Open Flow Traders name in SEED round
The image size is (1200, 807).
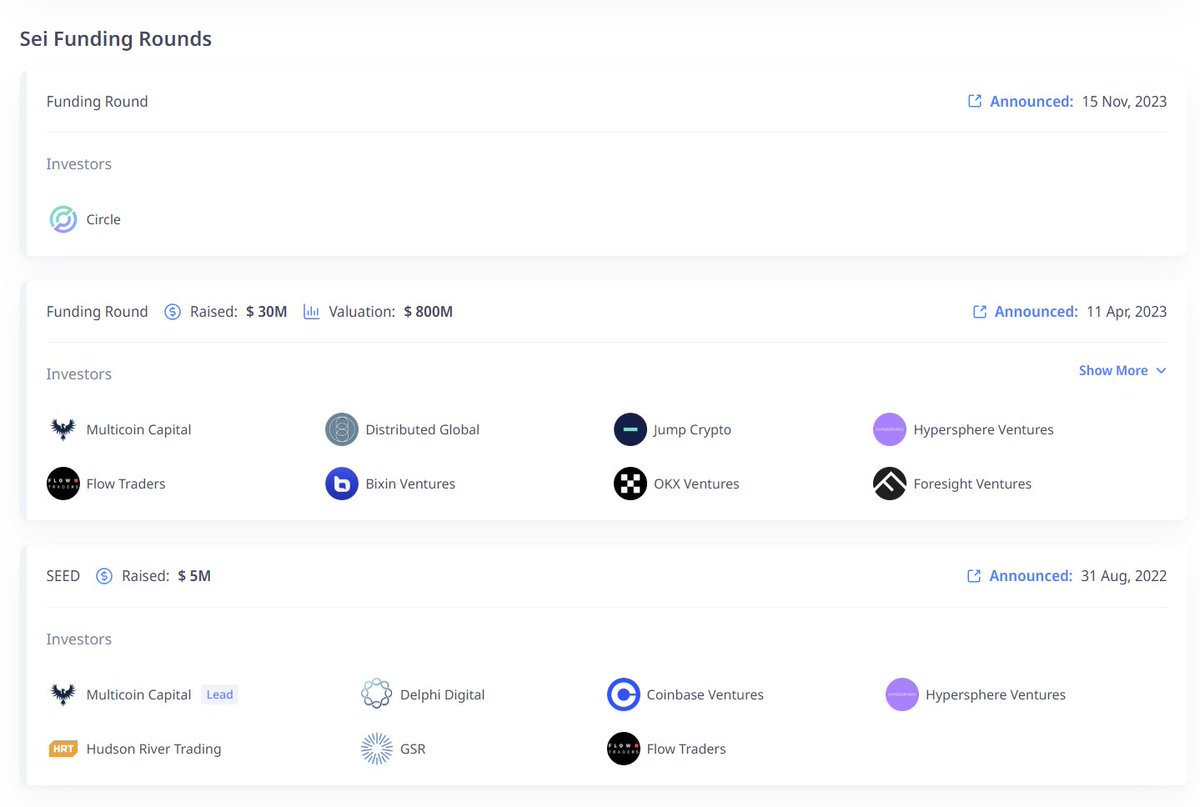click(x=686, y=749)
